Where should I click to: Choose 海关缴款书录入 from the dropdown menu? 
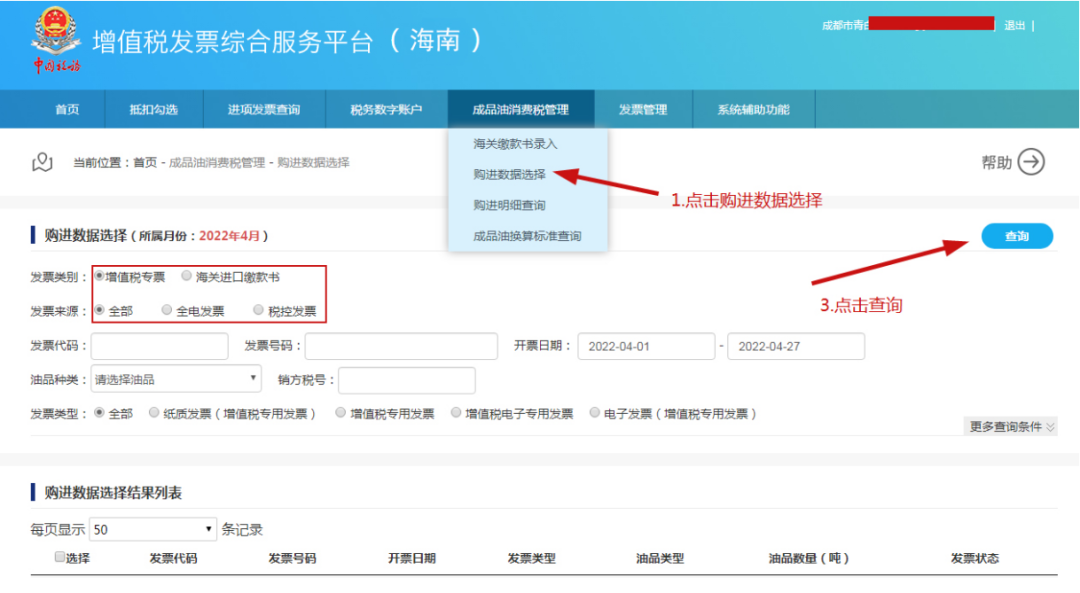pyautogui.click(x=515, y=144)
